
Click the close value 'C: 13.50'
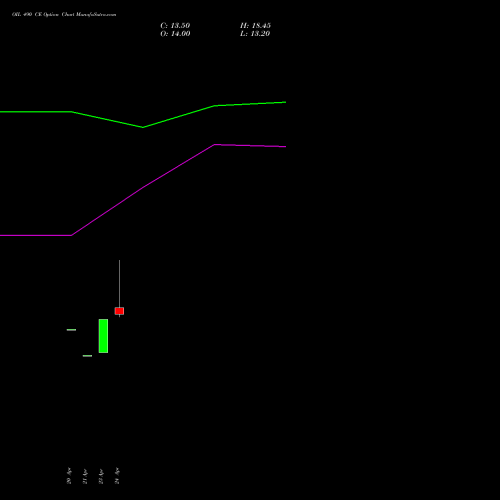point(175,26)
